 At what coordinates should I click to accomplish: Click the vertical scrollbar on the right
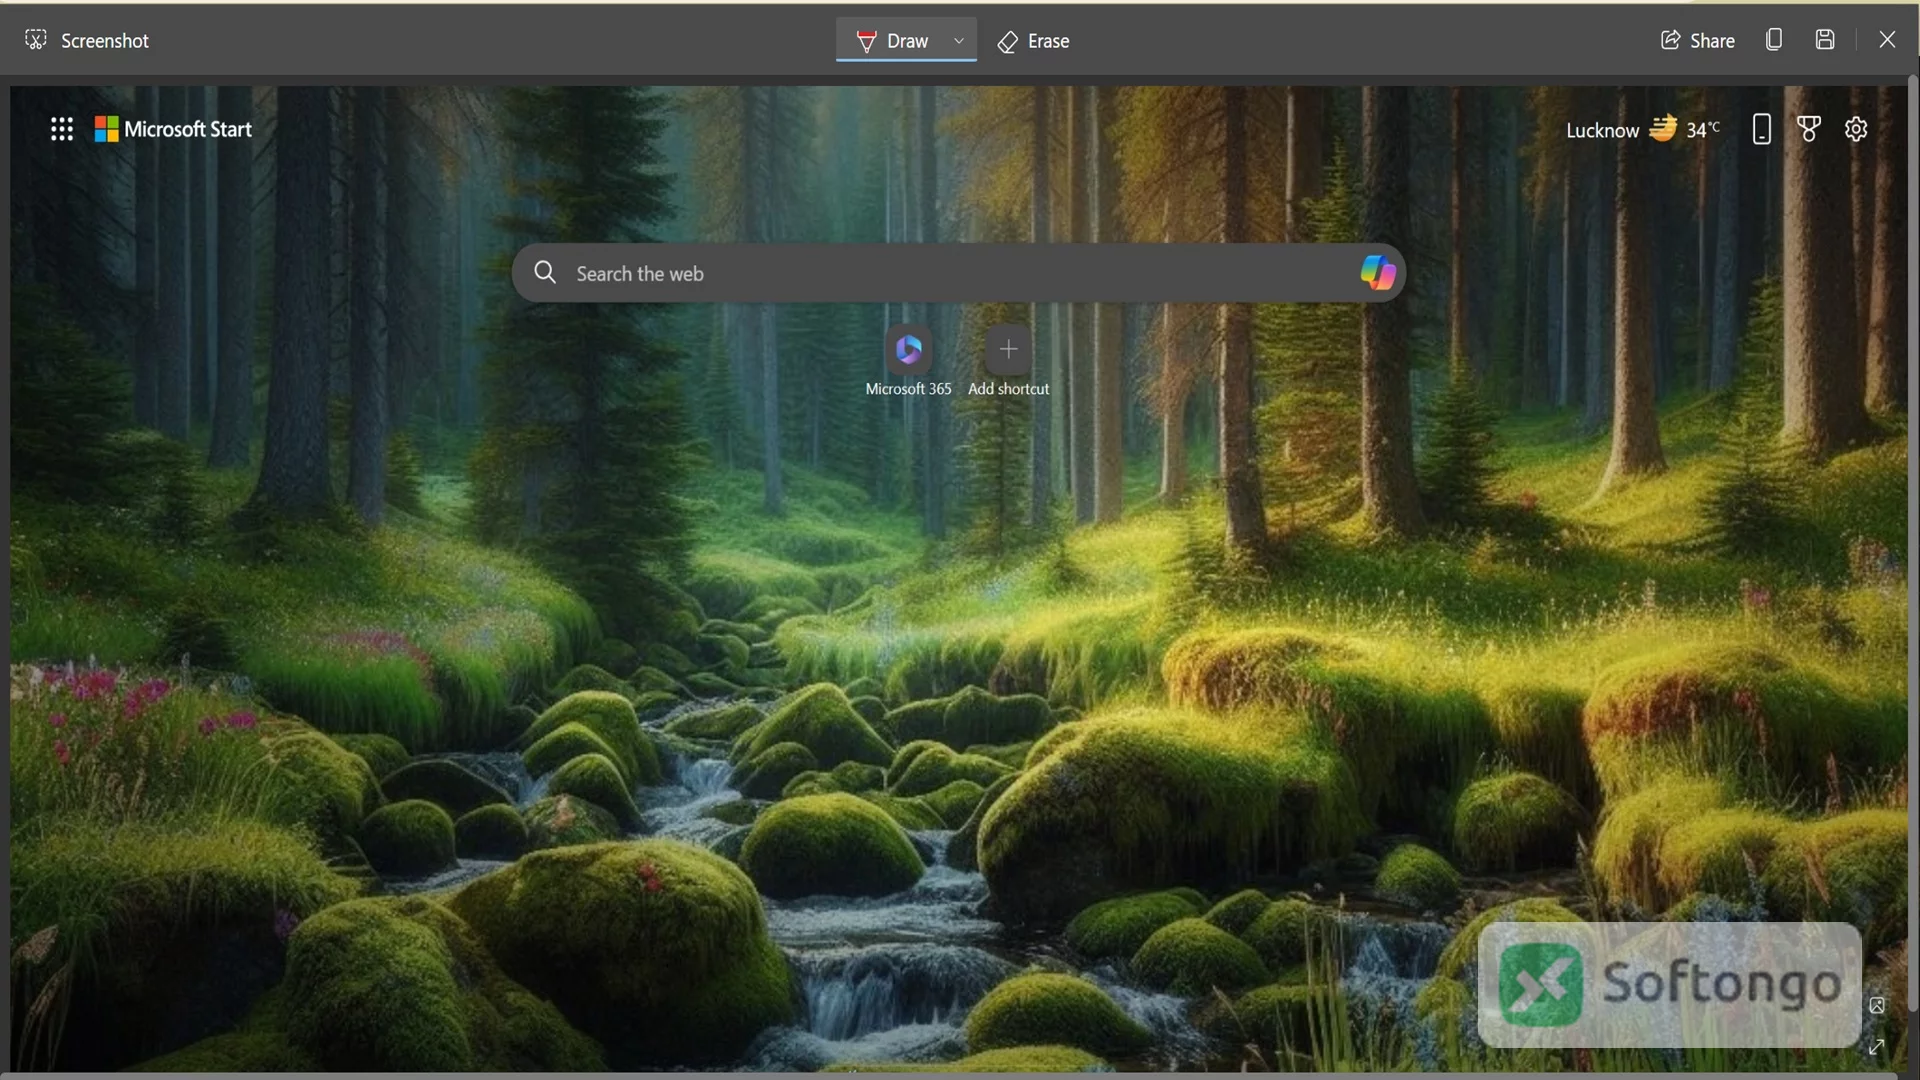[x=1912, y=545]
